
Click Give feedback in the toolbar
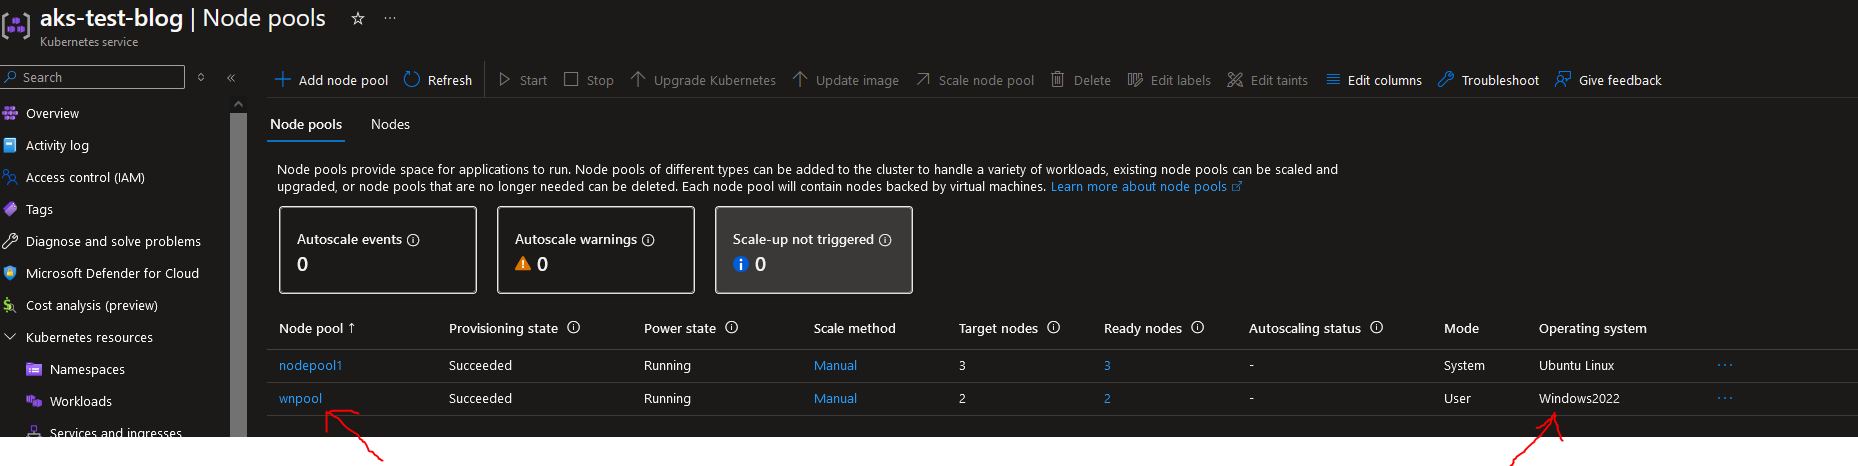(1608, 80)
